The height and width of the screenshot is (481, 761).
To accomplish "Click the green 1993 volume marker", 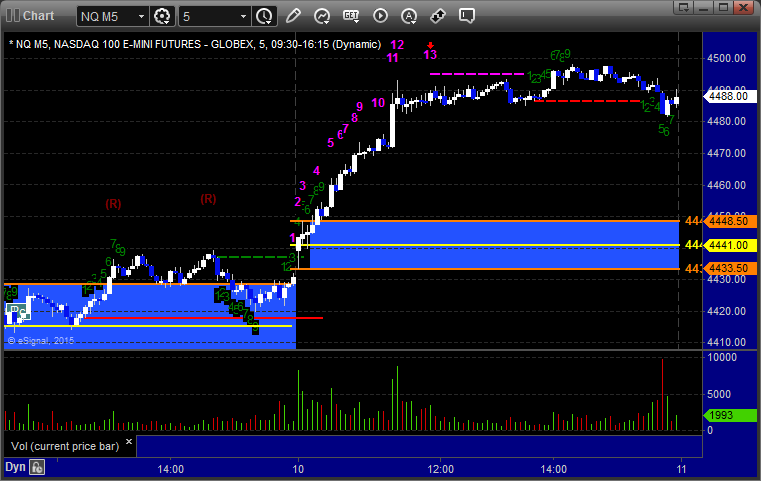I will (729, 415).
